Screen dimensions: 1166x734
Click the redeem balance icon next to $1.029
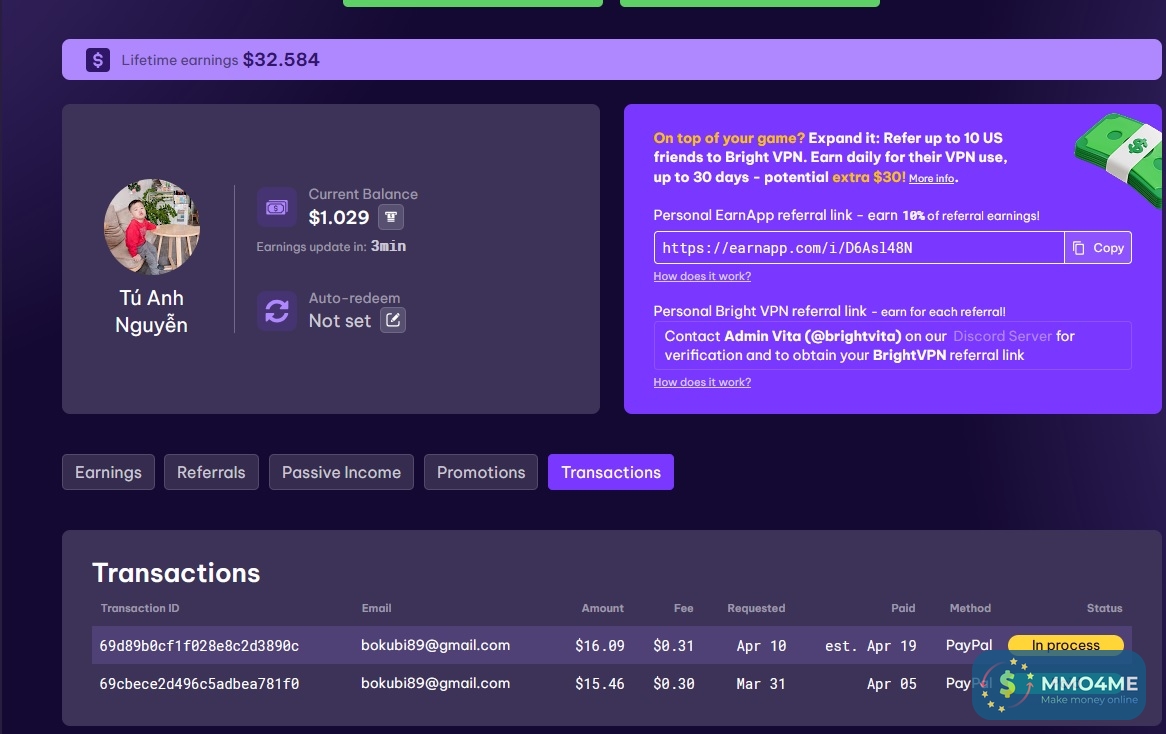coord(391,217)
